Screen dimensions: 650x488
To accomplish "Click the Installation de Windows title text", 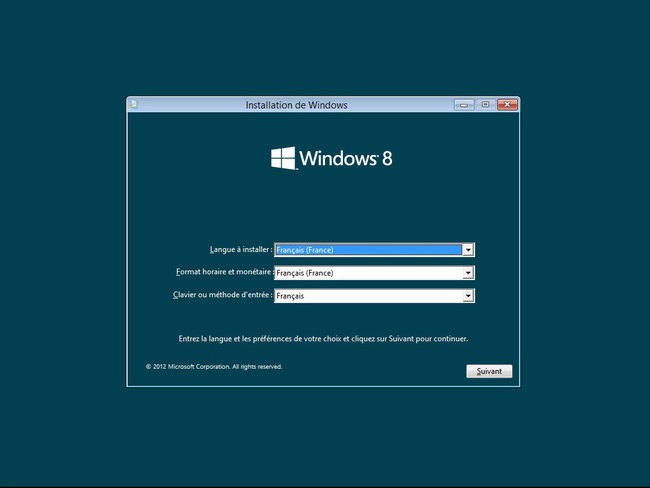I will tap(296, 105).
